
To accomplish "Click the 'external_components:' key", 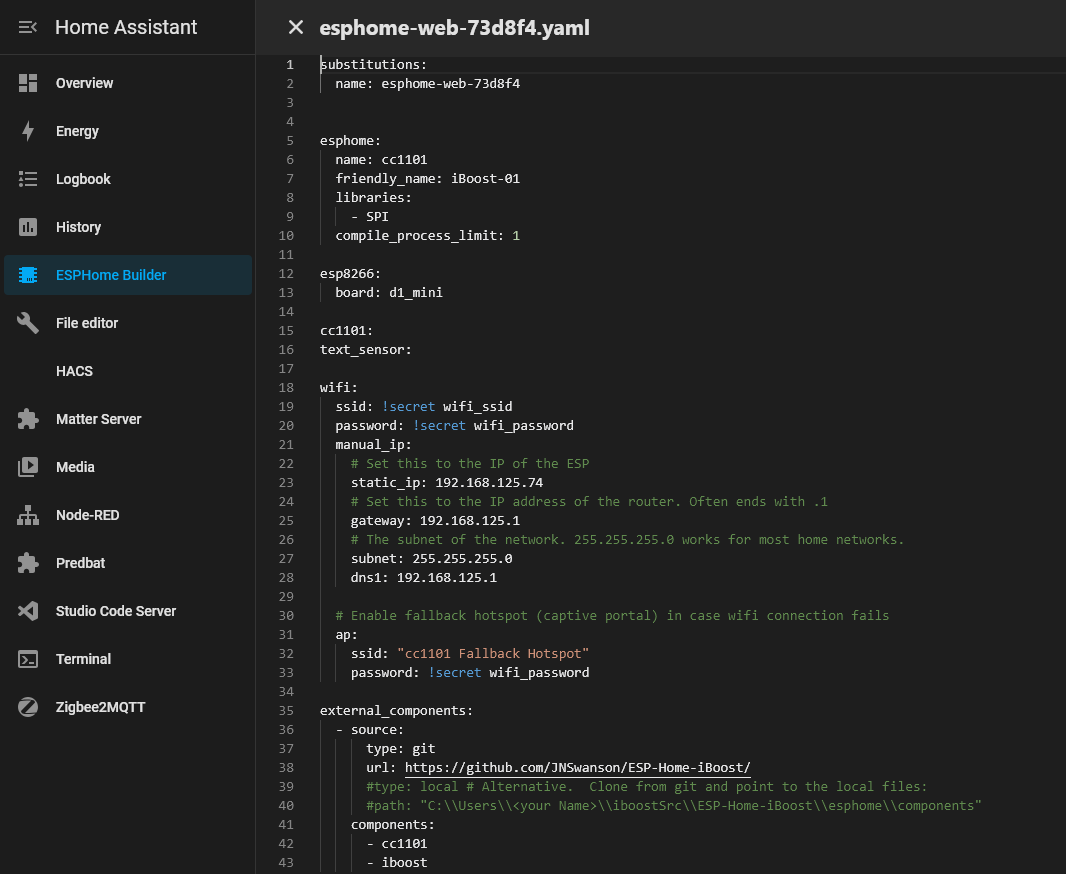I will tap(396, 711).
